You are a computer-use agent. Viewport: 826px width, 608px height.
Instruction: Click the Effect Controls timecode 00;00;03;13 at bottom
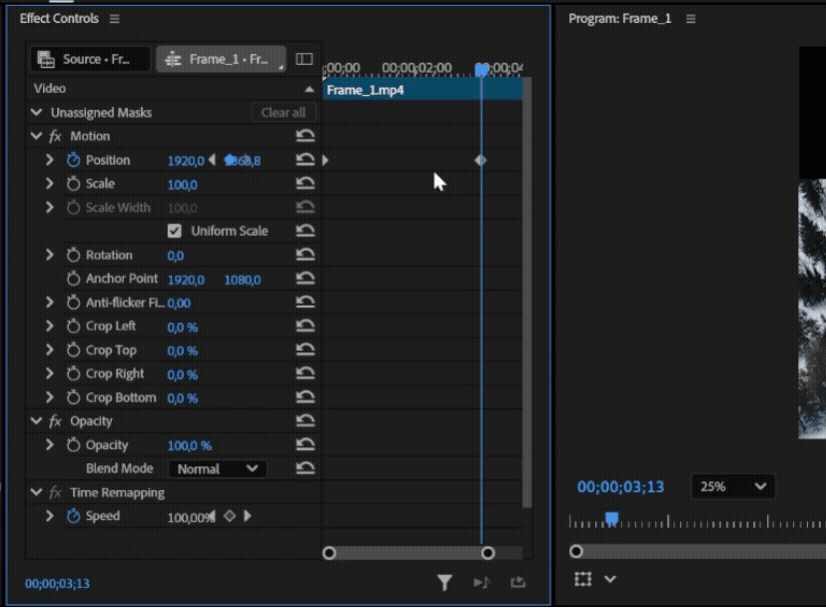point(57,583)
